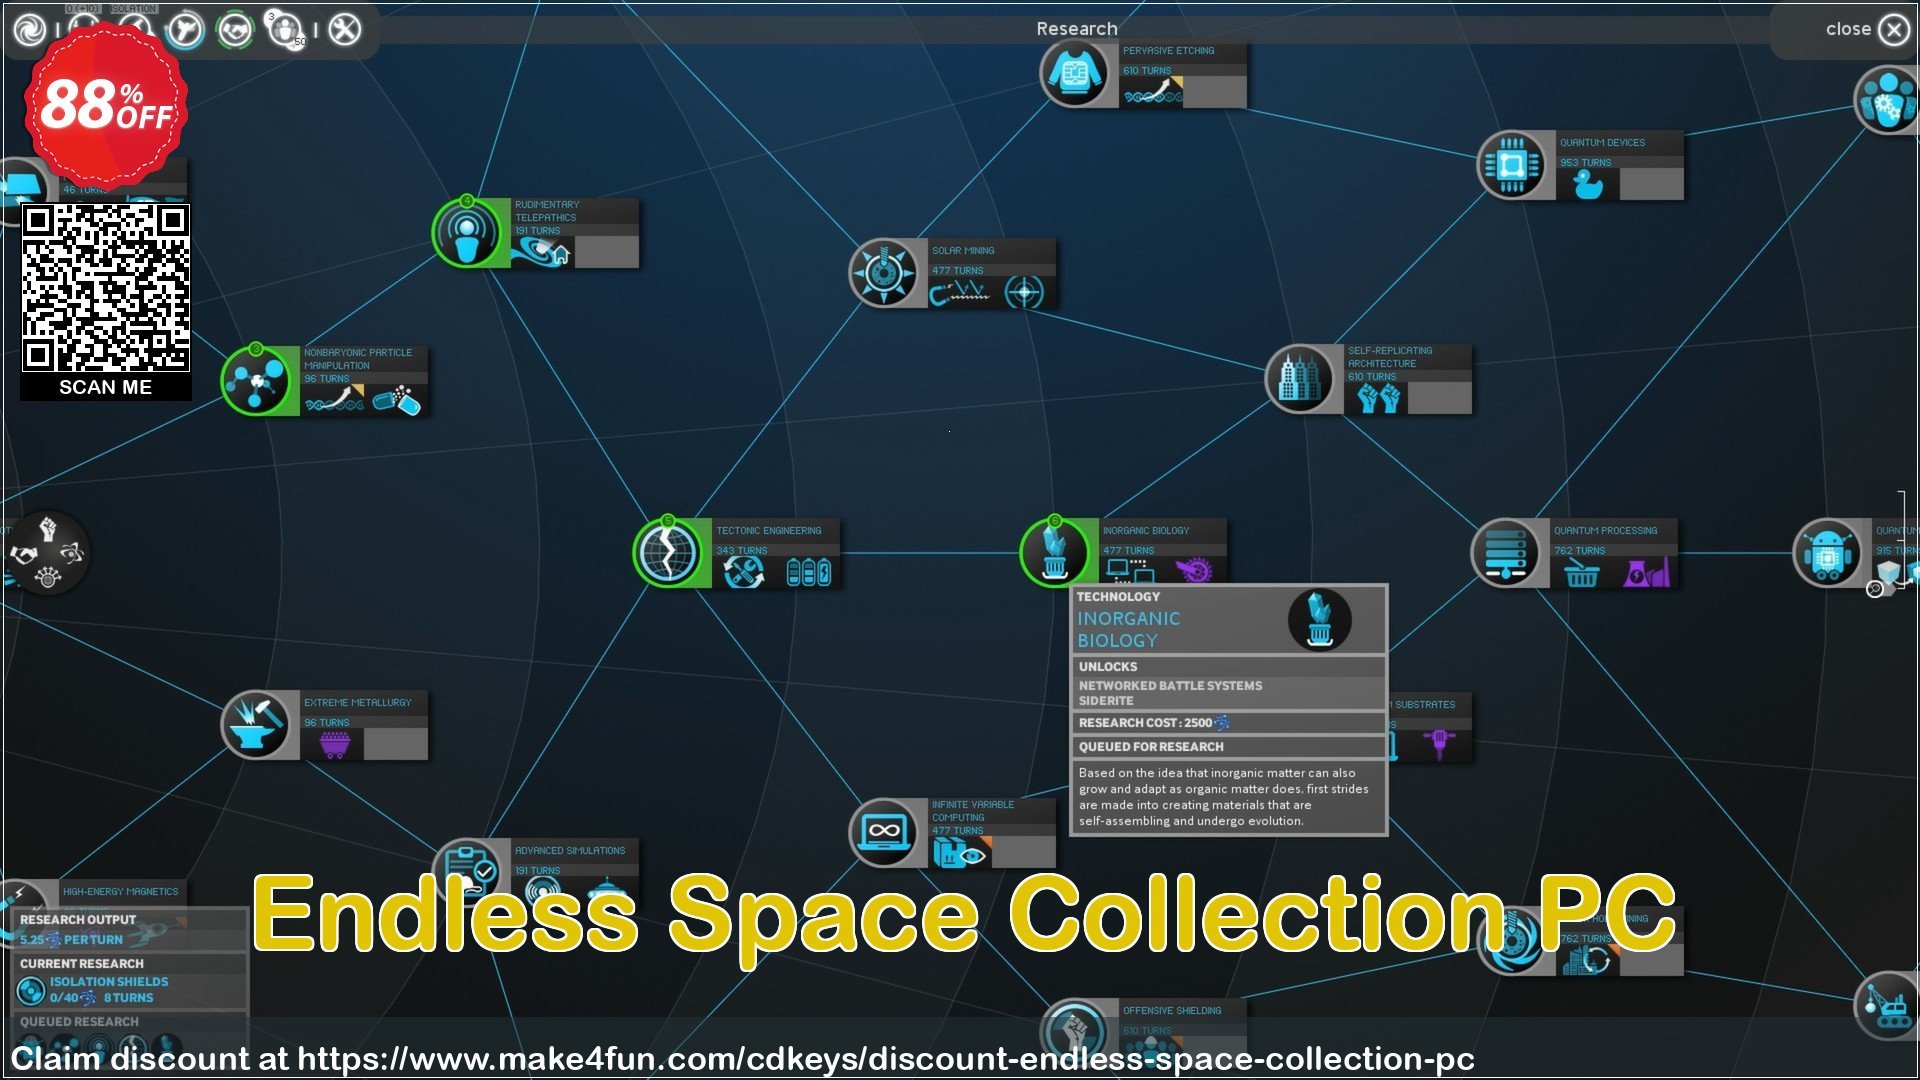Viewport: 1920px width, 1080px height.
Task: Click the magnifier zoom icon near right edge
Action: (1876, 590)
